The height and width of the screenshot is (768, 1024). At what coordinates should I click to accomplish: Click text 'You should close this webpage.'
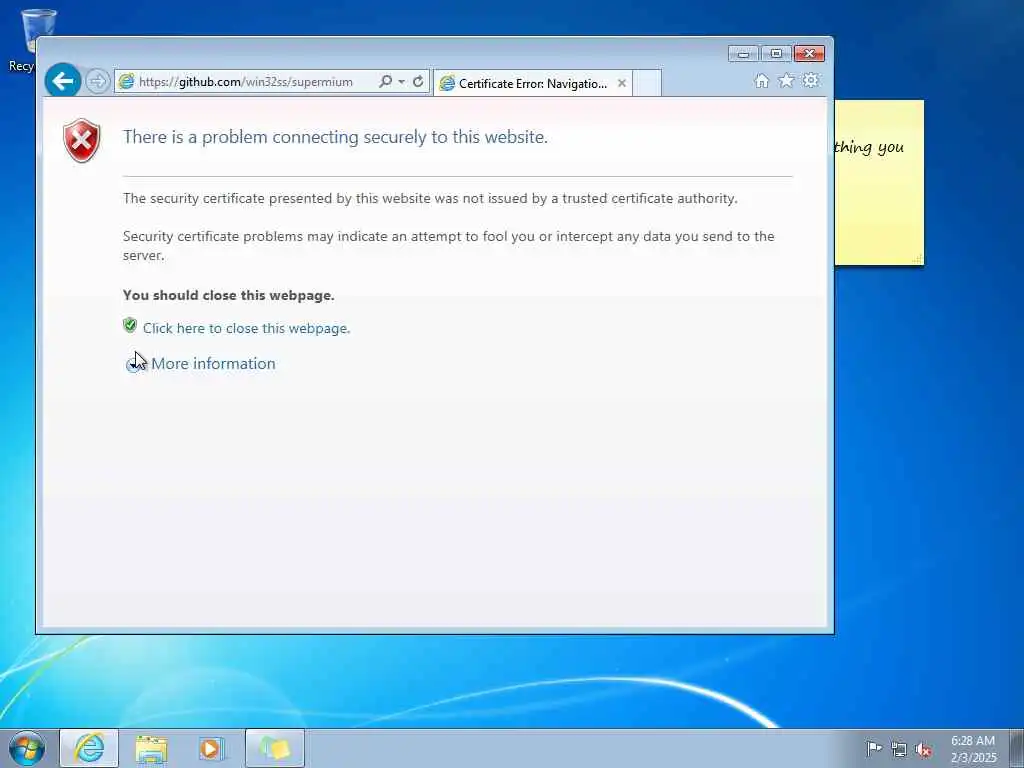[x=229, y=295]
